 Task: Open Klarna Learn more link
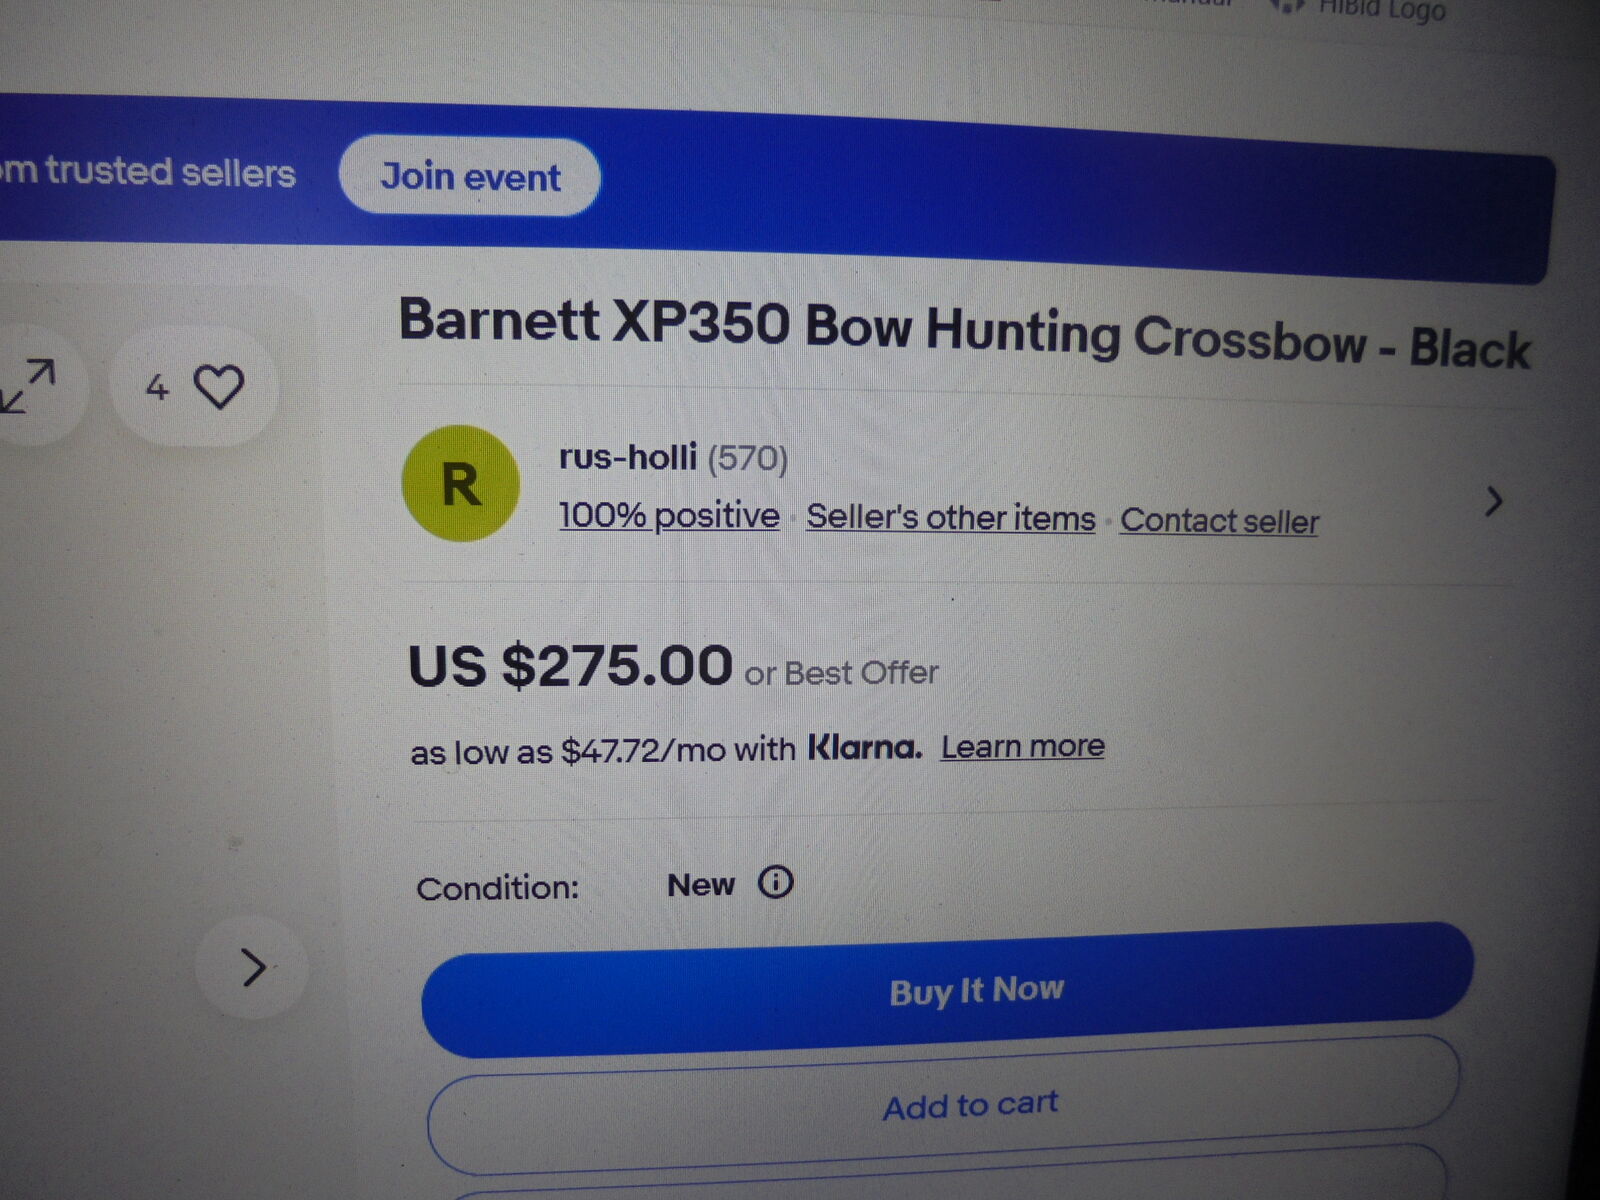1022,747
